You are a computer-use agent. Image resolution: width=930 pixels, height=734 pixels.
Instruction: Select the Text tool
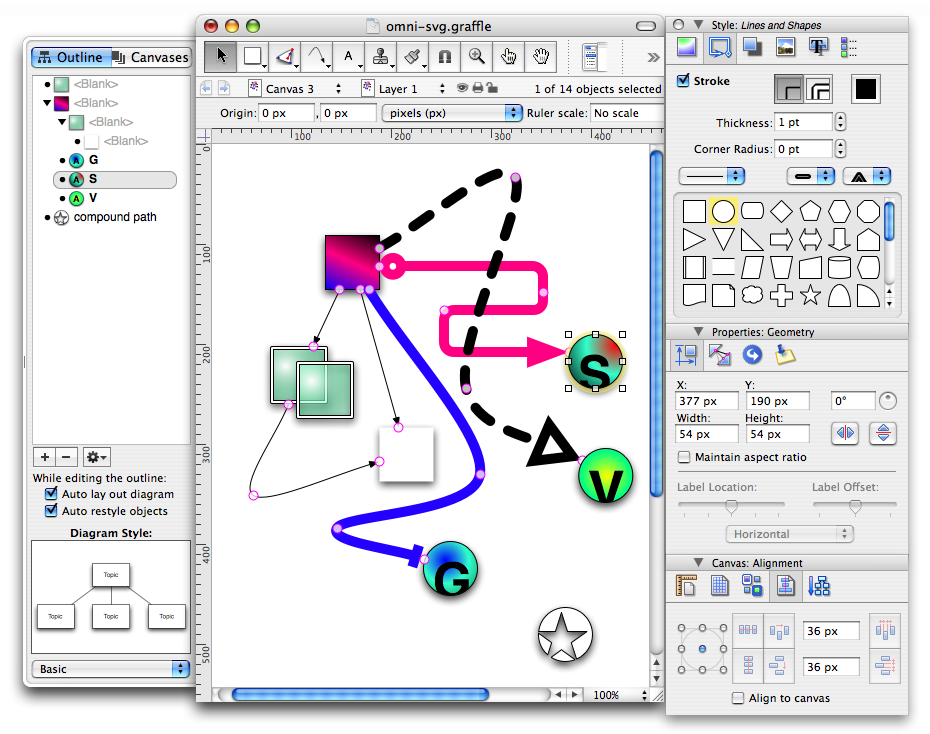pyautogui.click(x=349, y=56)
